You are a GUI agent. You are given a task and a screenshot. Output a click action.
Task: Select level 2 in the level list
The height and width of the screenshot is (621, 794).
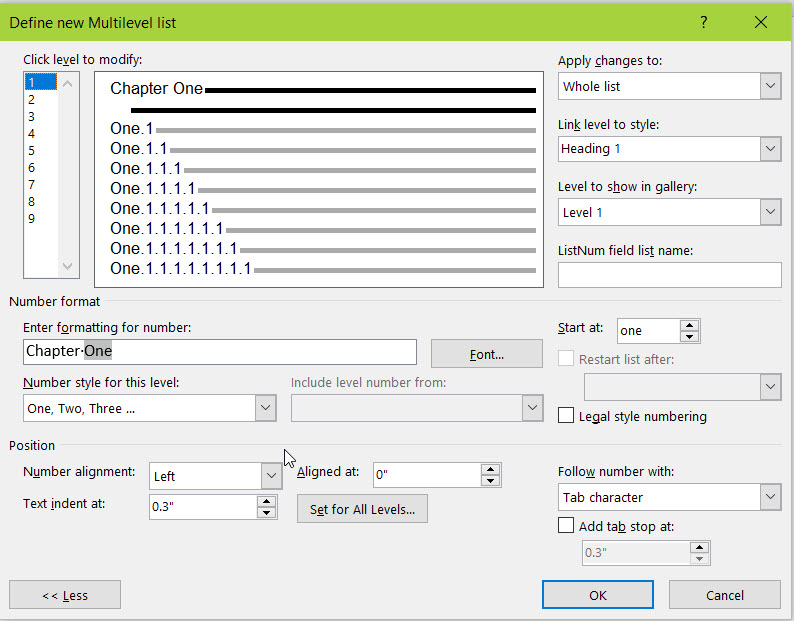click(x=41, y=99)
